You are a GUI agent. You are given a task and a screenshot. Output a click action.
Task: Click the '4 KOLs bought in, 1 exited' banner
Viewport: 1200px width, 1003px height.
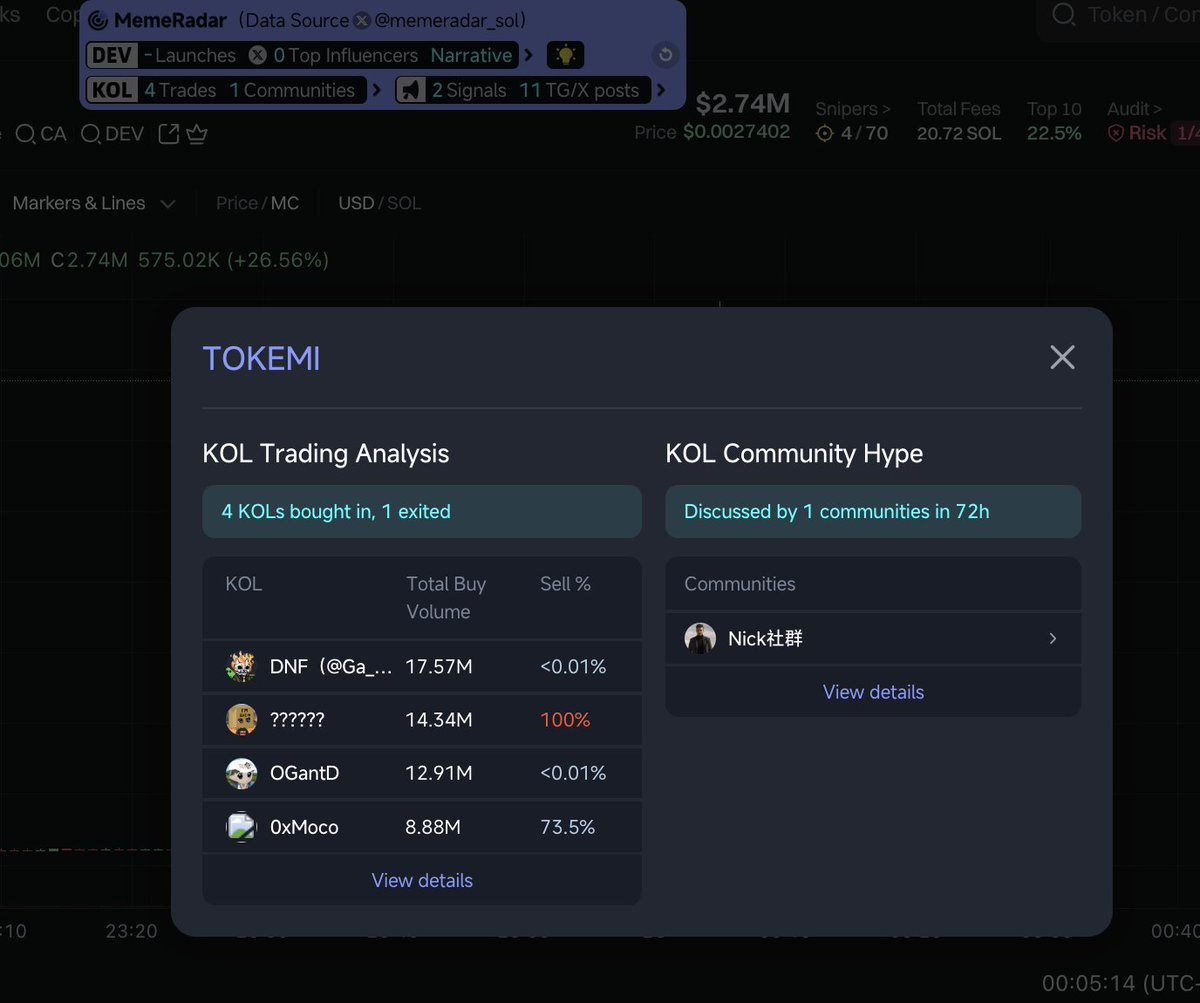click(x=422, y=511)
